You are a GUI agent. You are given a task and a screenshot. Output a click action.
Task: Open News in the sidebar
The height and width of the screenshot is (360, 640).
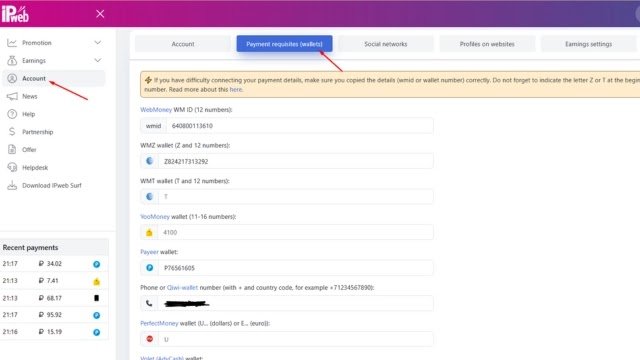pos(54,96)
